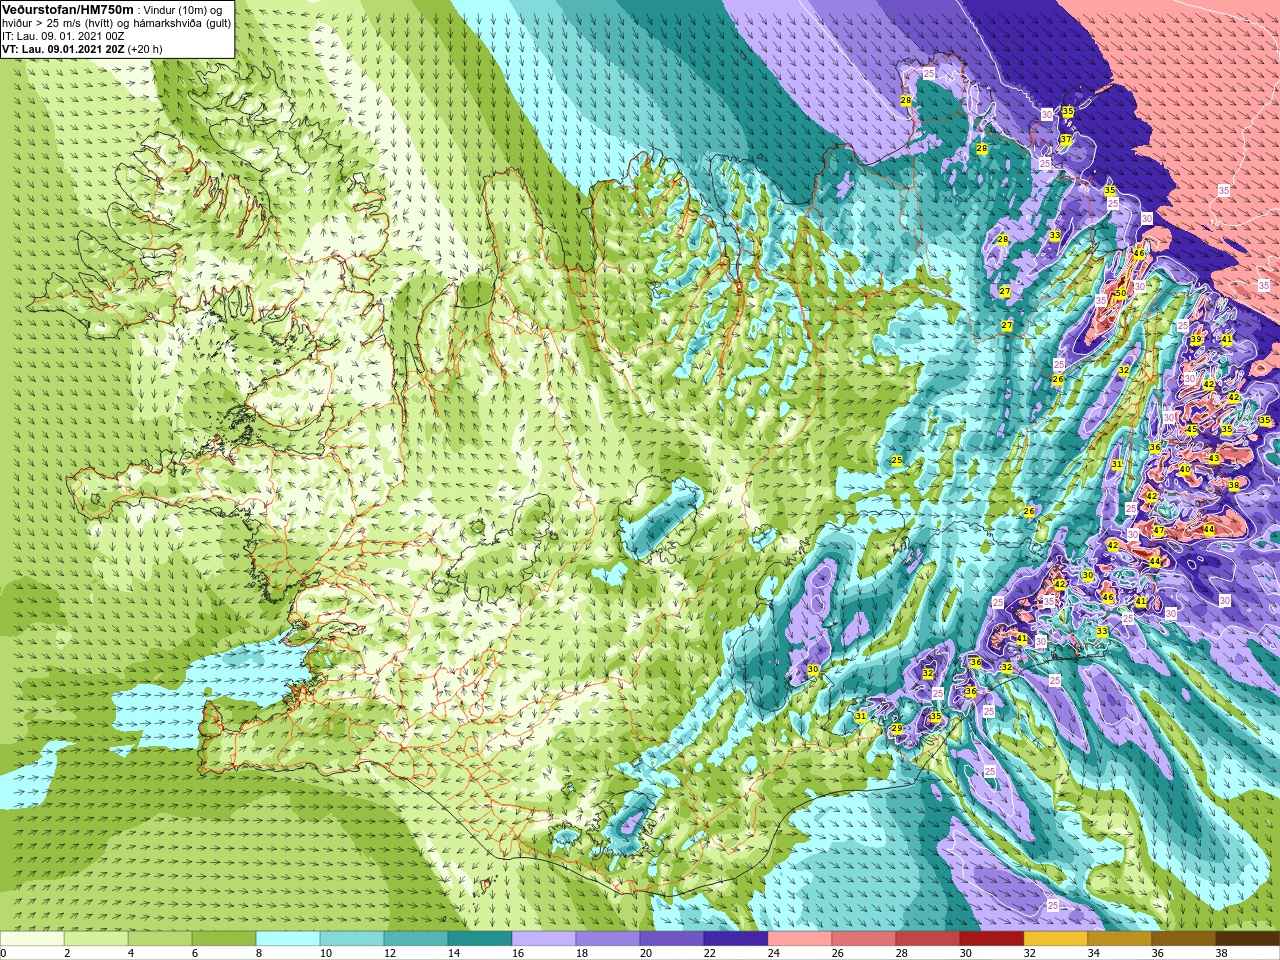Click the '0' scale number in the legend
Screen dimensions: 1280x960
[3, 953]
